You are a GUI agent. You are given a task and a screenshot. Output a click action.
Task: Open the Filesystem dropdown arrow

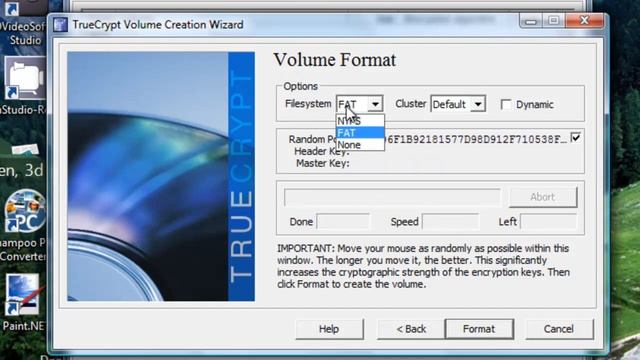click(x=375, y=104)
